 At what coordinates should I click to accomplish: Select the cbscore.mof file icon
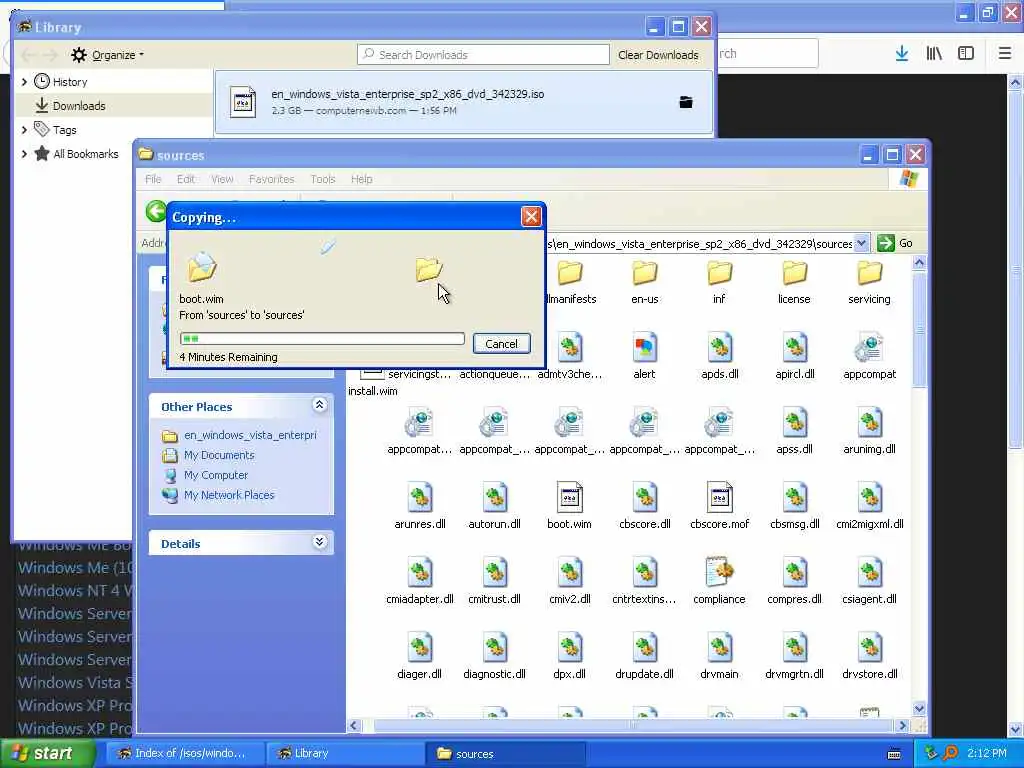click(719, 497)
